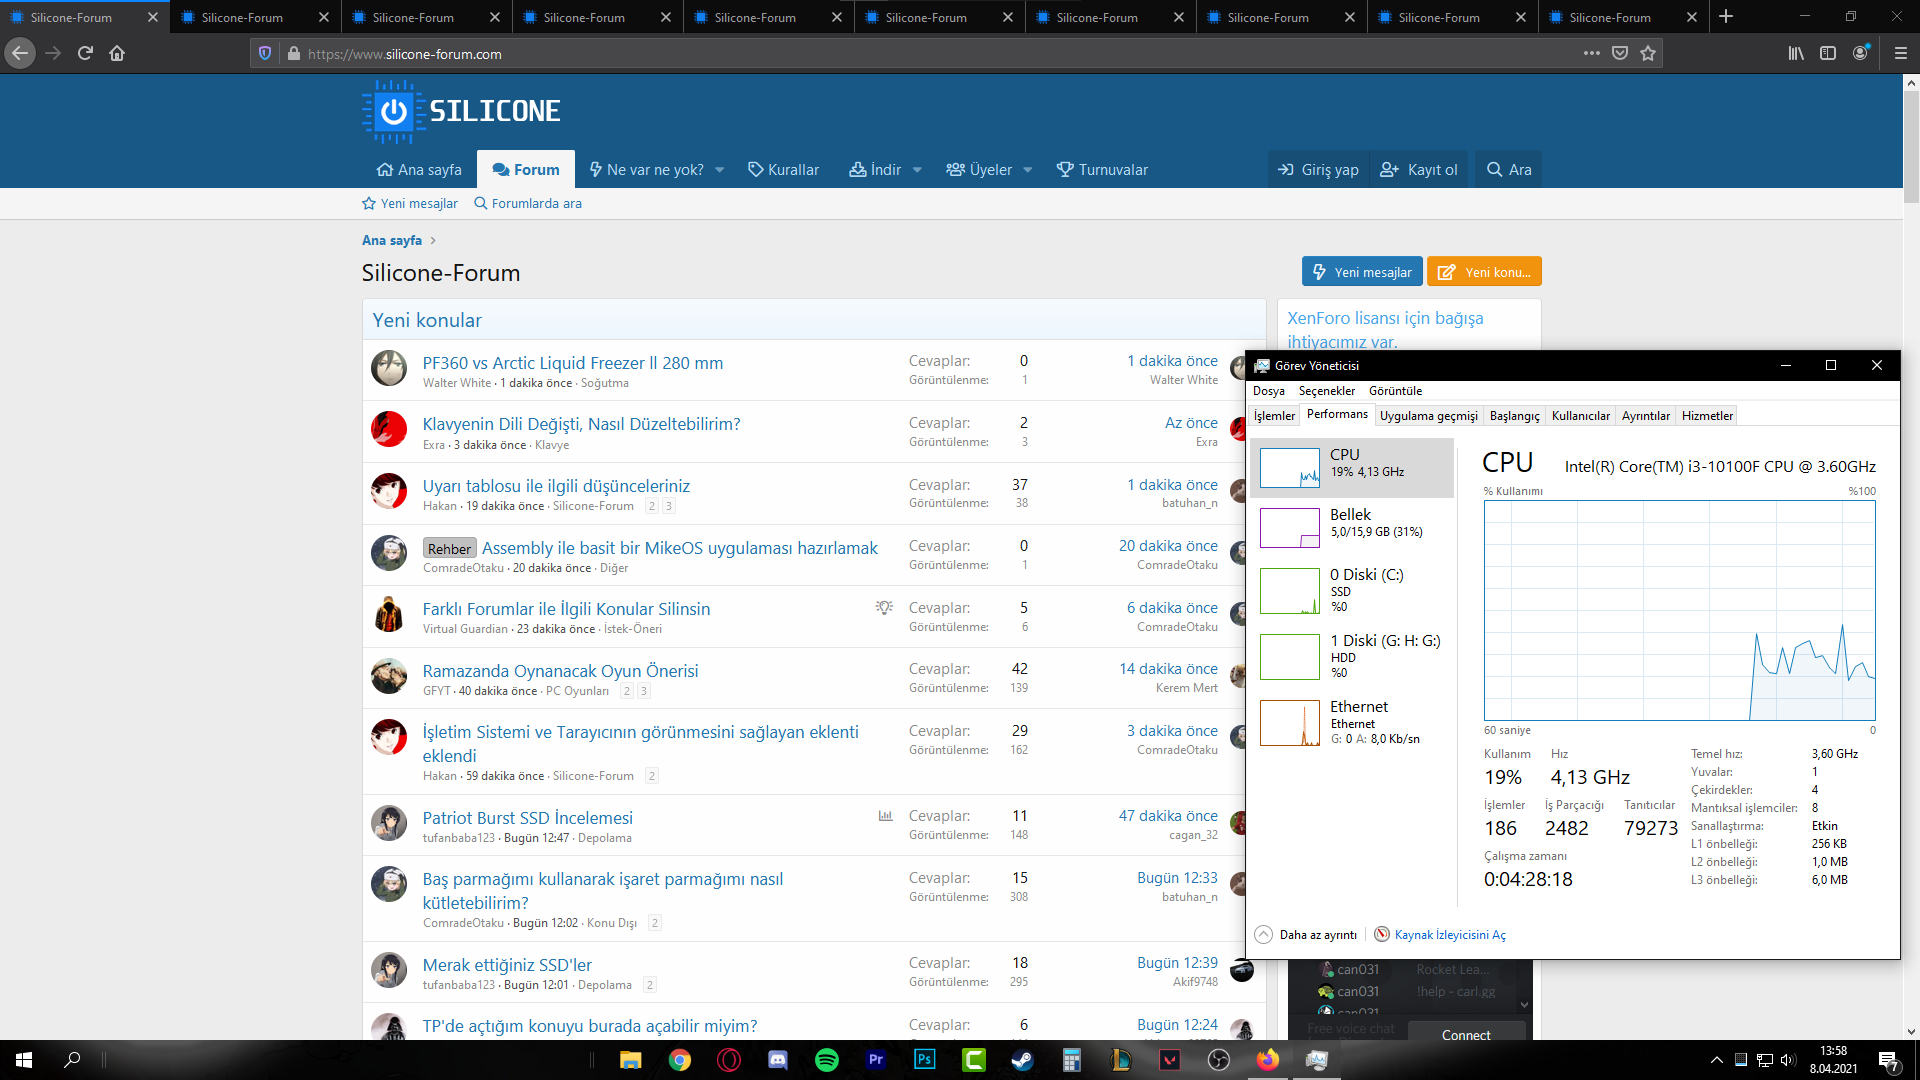This screenshot has height=1080, width=1920.
Task: Open the browser home page icon
Action: [x=117, y=54]
